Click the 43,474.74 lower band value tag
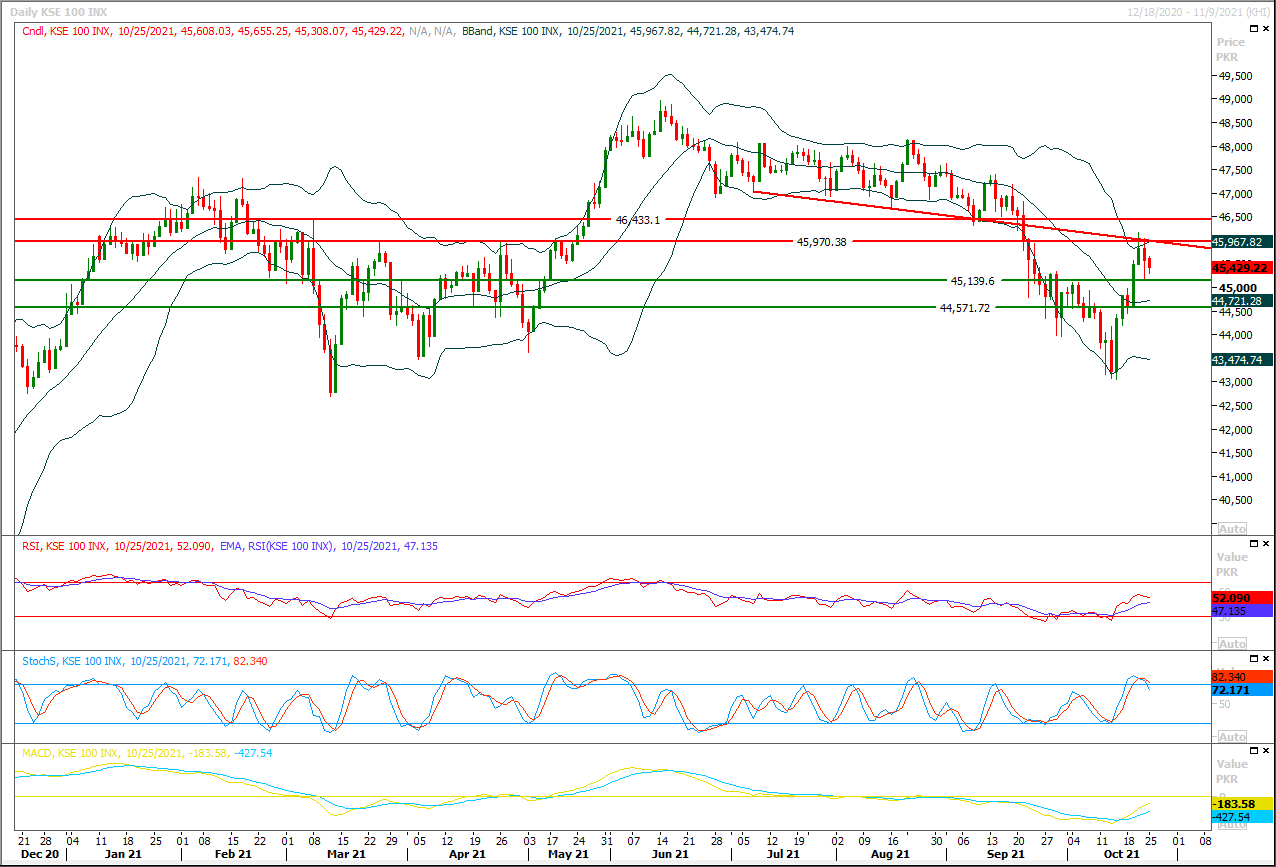Image resolution: width=1276 pixels, height=867 pixels. coord(1241,360)
